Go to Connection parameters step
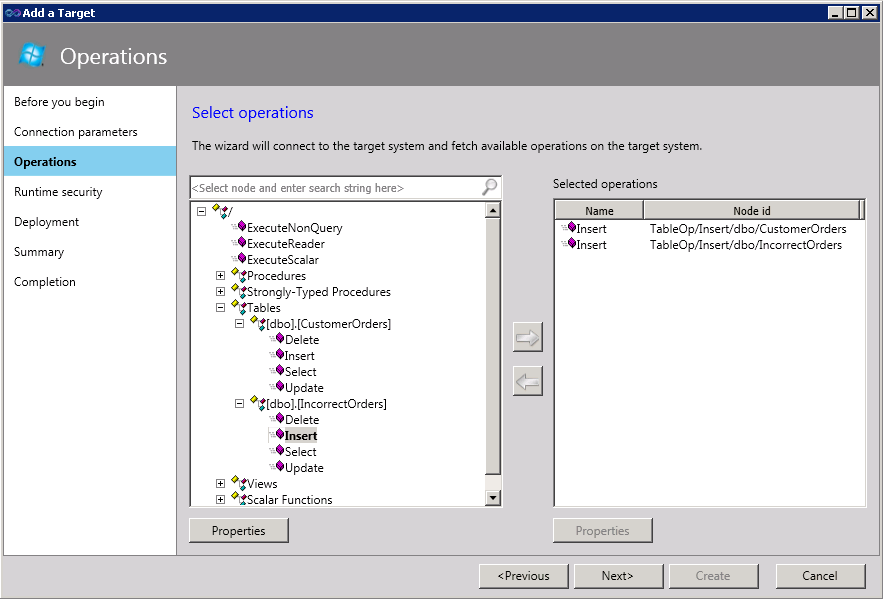883x599 pixels. point(76,132)
